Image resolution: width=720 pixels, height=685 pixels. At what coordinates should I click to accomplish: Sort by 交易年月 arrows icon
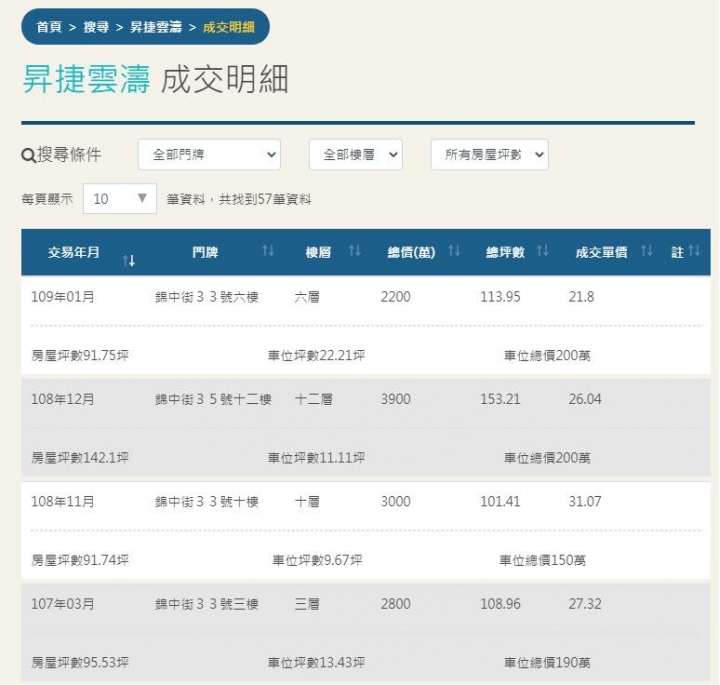[x=129, y=261]
